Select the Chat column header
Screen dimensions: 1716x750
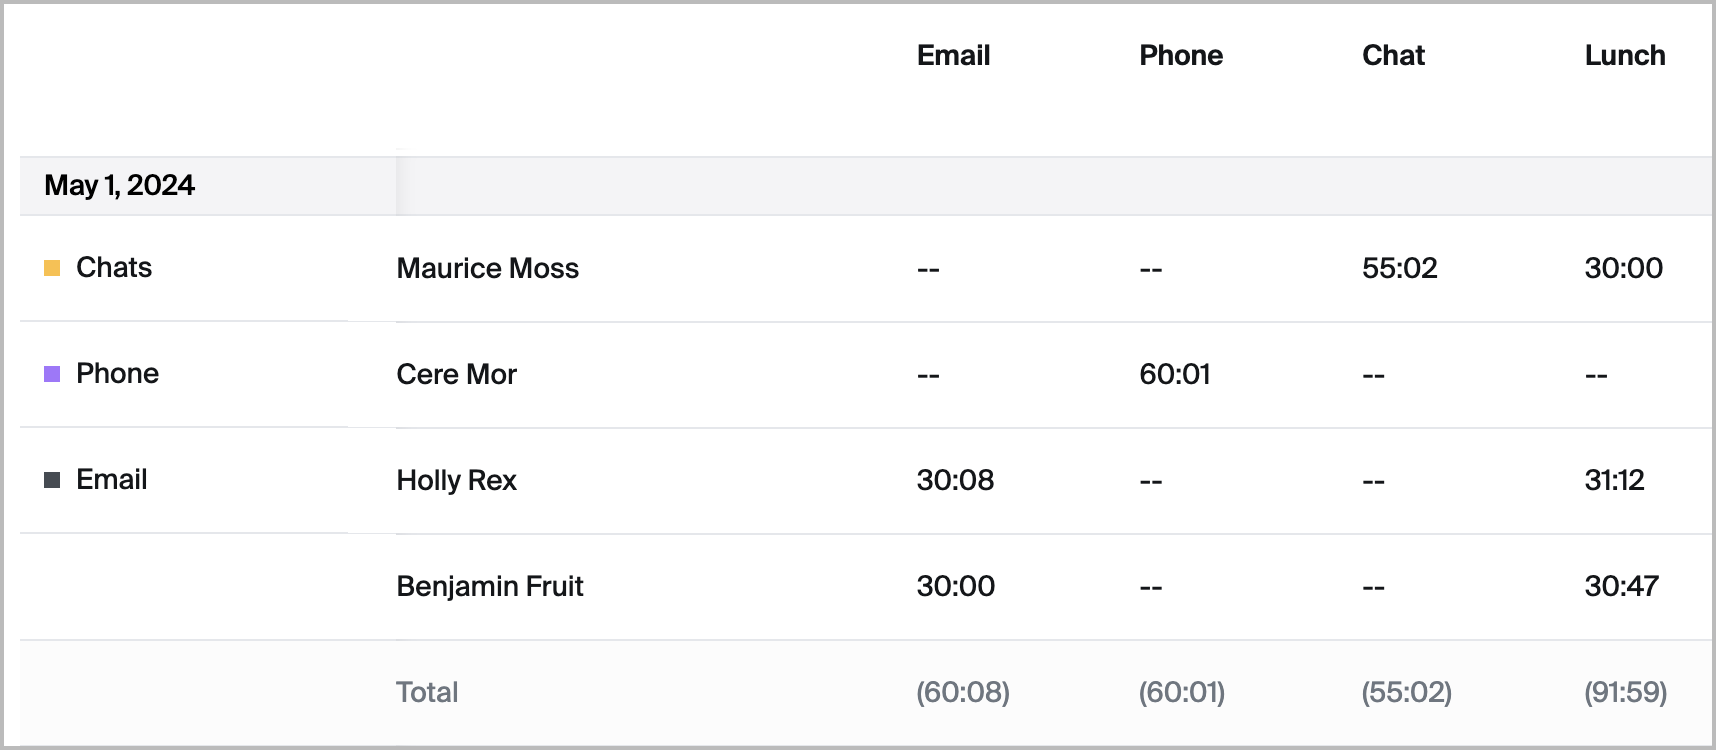coord(1393,56)
